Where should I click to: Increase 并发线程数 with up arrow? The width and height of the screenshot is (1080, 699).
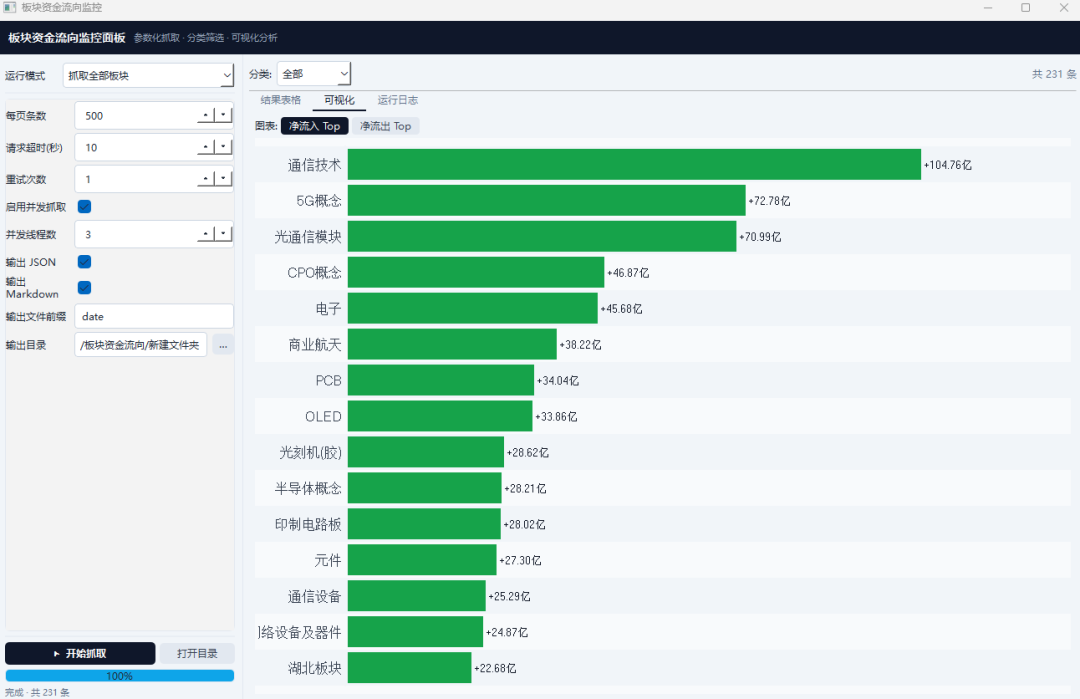[206, 235]
